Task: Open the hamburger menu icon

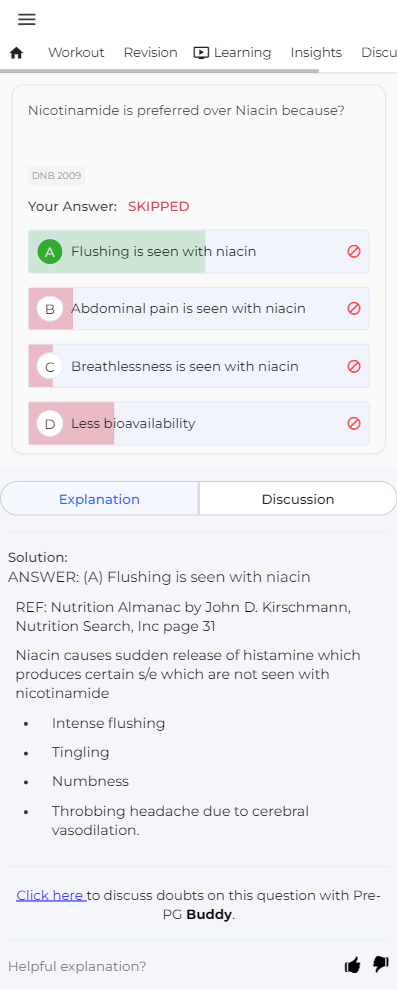Action: point(27,20)
